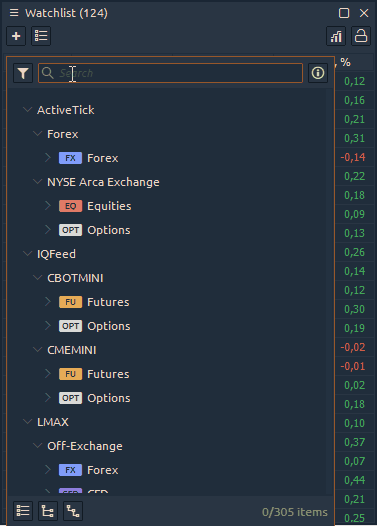Select the FU badge under CBOTMINI
Image resolution: width=377 pixels, height=526 pixels.
70,302
